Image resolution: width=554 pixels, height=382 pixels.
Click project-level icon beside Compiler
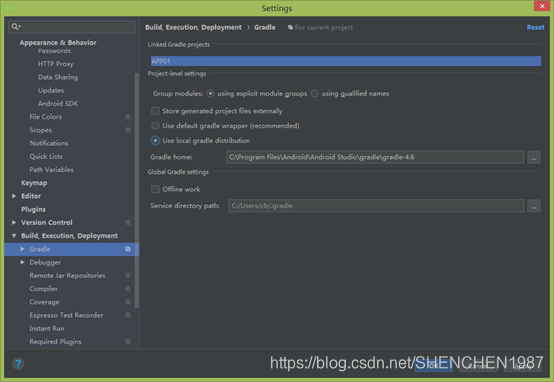point(128,289)
